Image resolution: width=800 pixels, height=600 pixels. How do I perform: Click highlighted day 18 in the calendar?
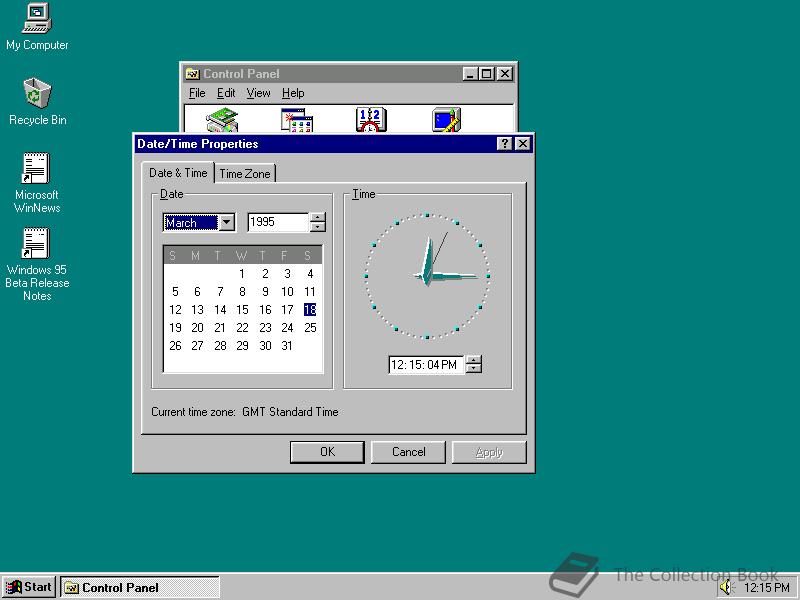click(310, 310)
